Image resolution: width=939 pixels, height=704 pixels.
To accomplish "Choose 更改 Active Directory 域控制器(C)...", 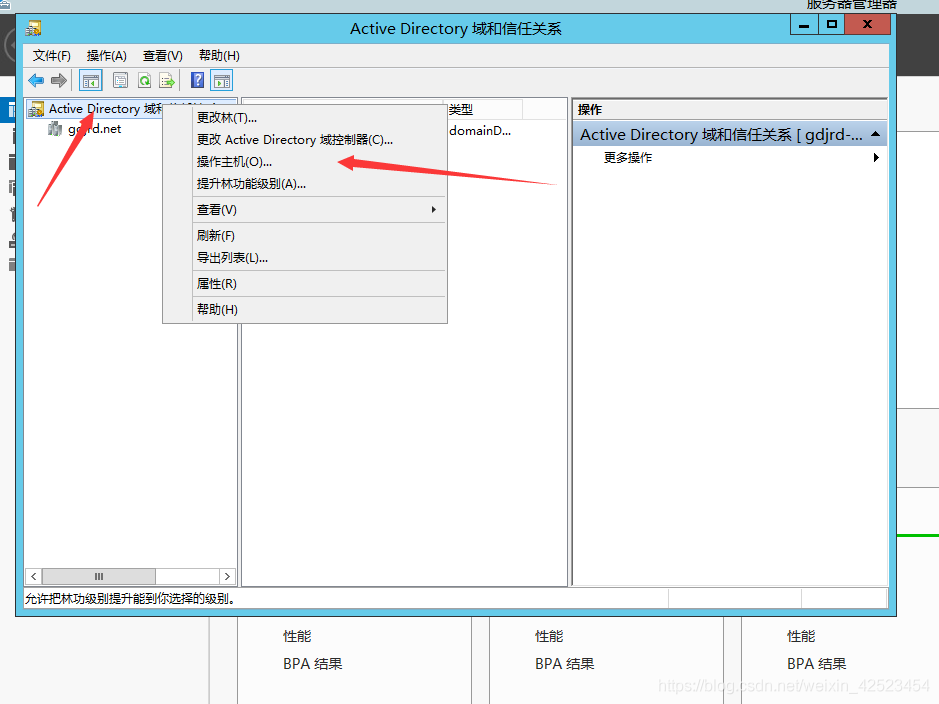I will [295, 139].
